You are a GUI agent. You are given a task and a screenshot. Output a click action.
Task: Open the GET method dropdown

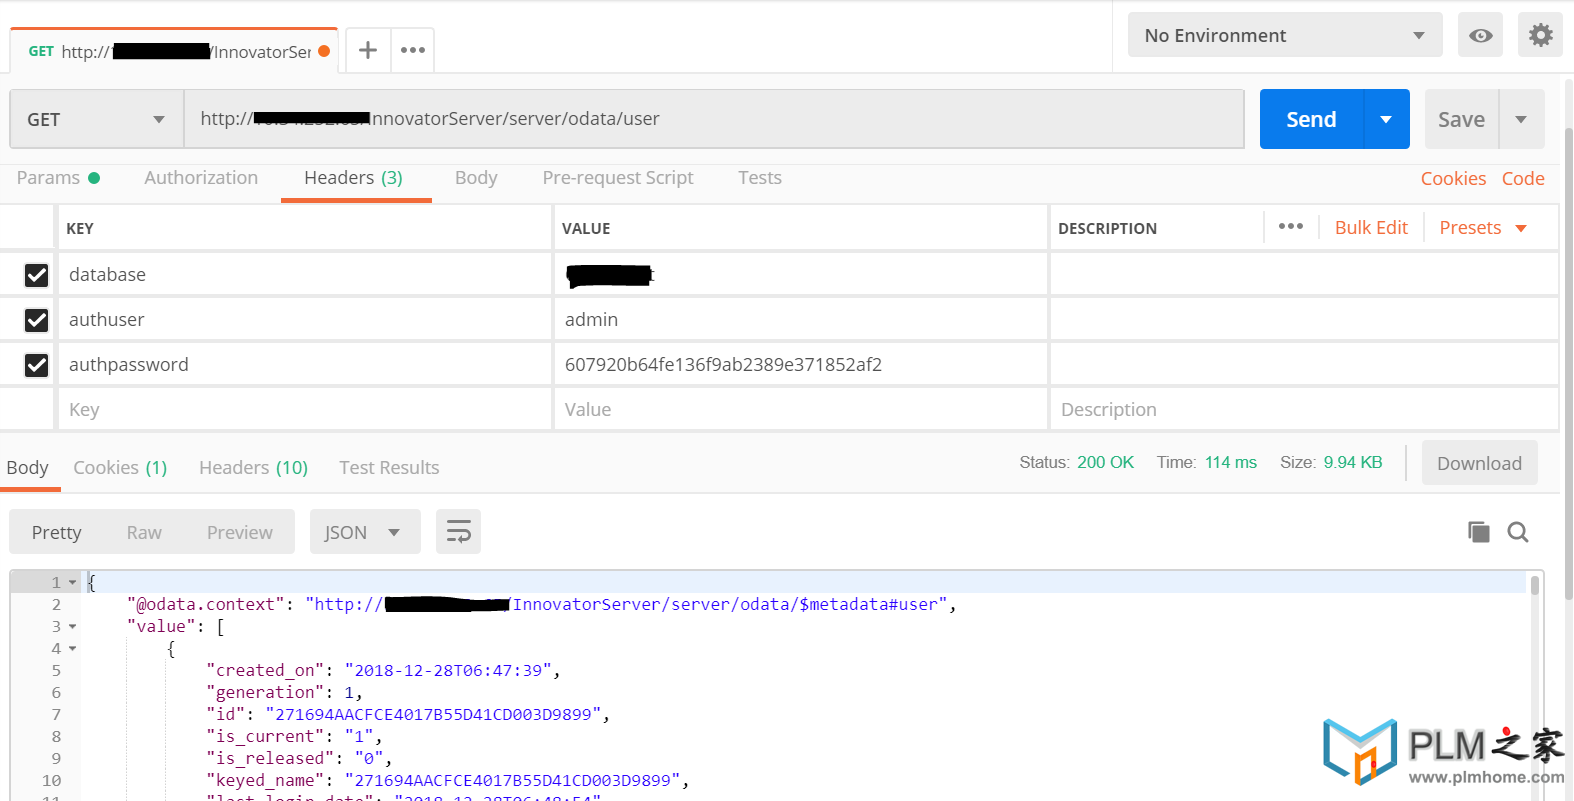97,119
